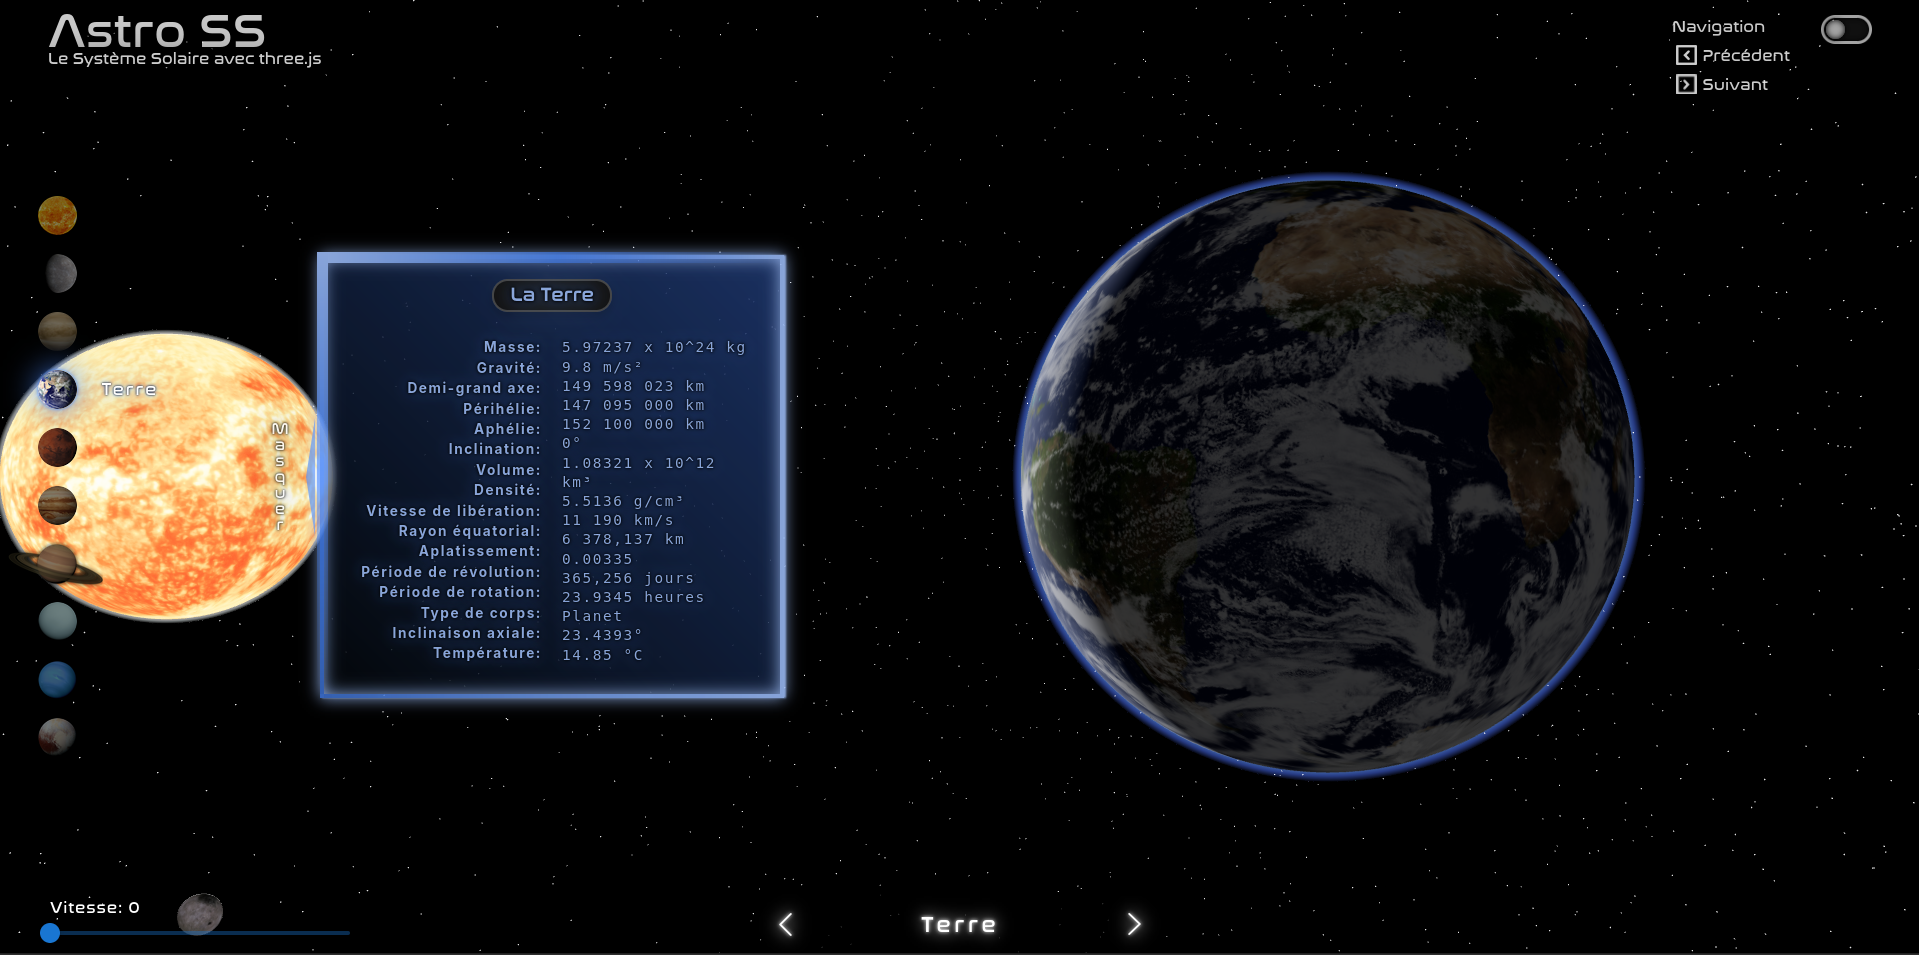Click the Suivant navigation item
This screenshot has height=955, width=1919.
click(1722, 85)
